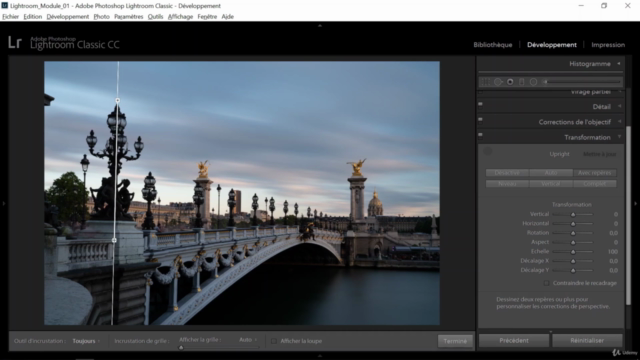Click the bridge photo in the preview
This screenshot has height=360, width=640.
point(242,193)
